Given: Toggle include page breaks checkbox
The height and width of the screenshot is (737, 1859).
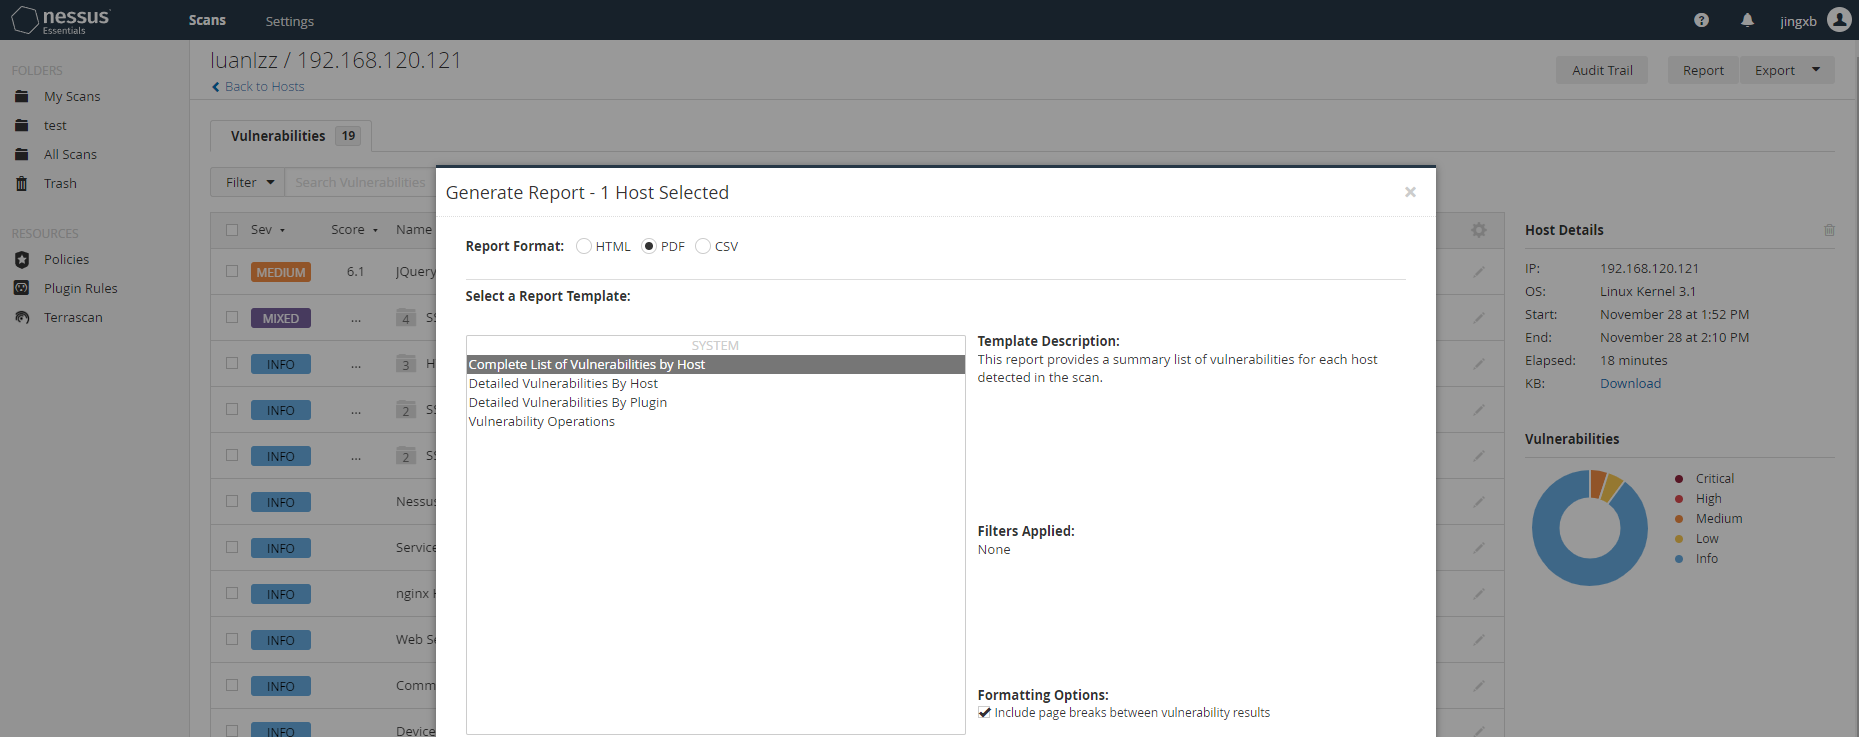Looking at the screenshot, I should 985,713.
